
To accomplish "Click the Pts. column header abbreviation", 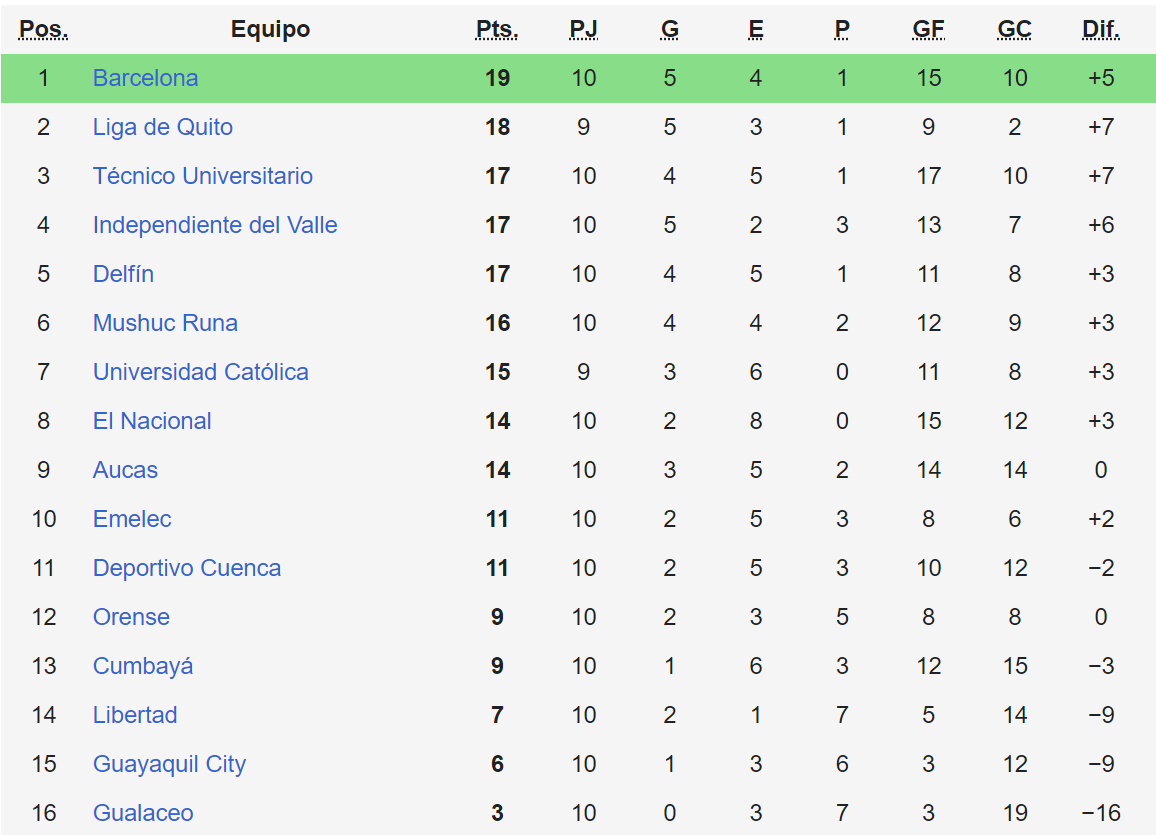I will (497, 30).
